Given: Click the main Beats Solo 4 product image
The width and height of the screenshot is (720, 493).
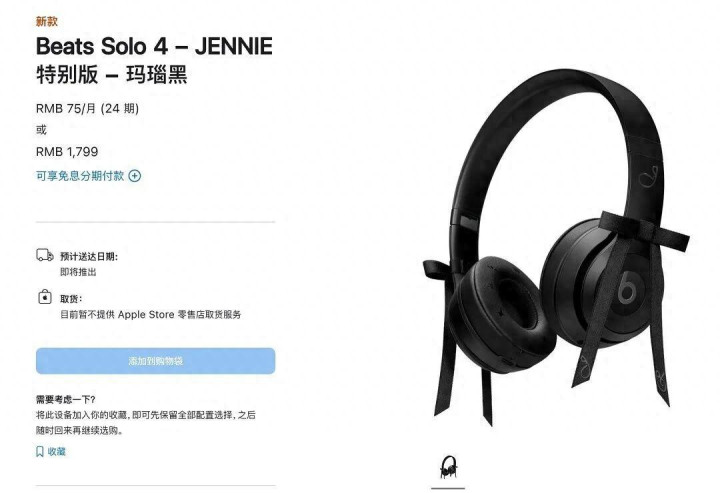Looking at the screenshot, I should click(556, 246).
